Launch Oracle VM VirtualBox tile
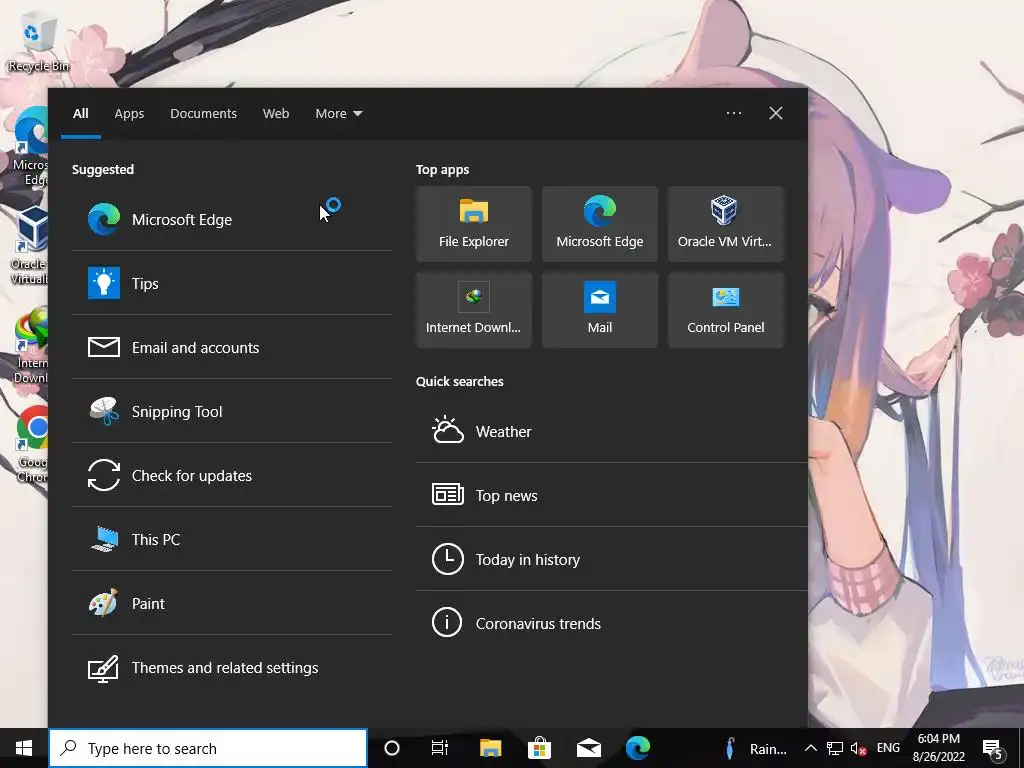Viewport: 1024px width, 768px height. point(726,224)
